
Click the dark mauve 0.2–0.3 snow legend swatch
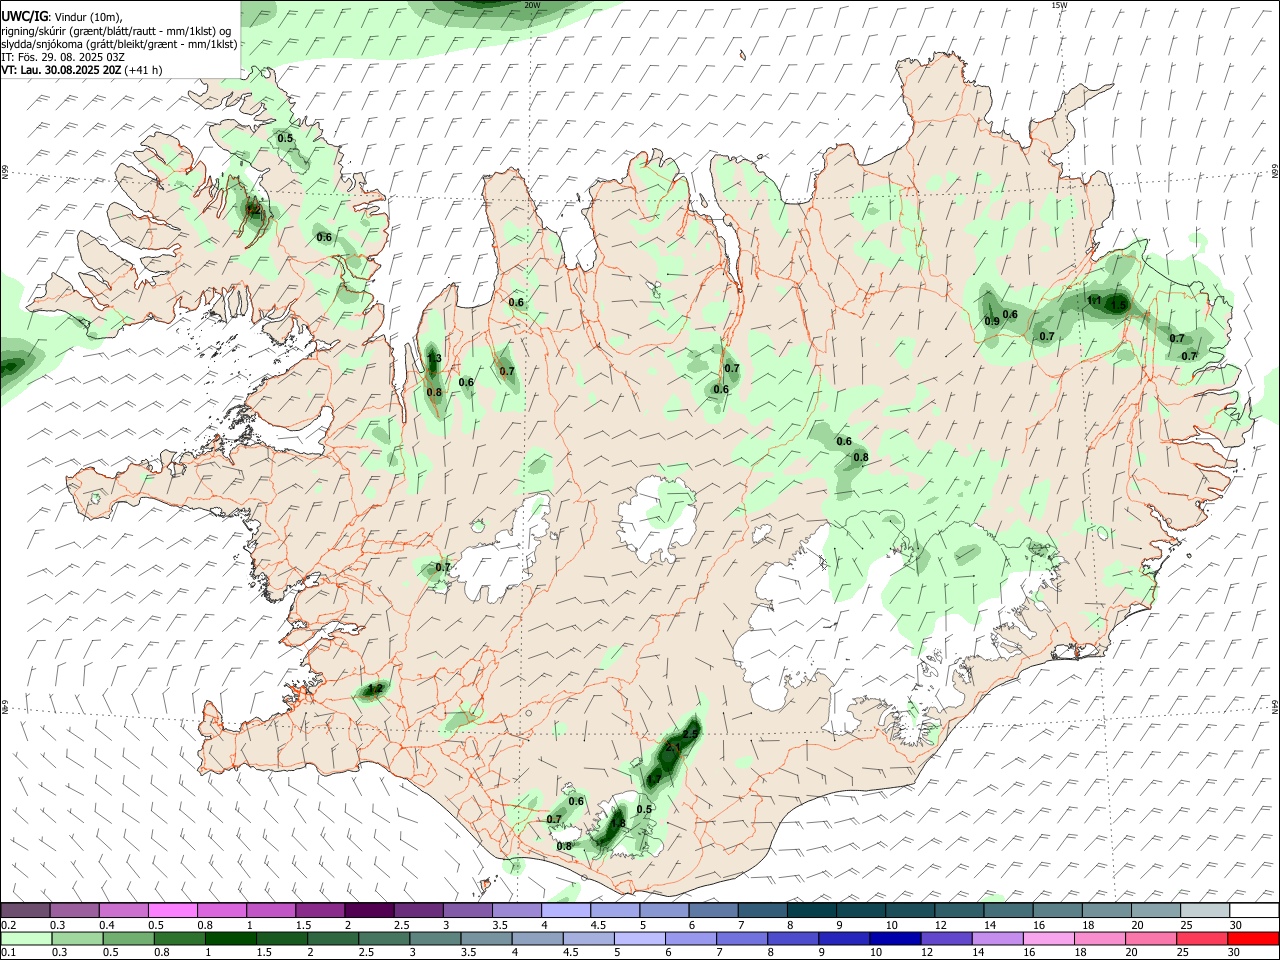pos(25,910)
